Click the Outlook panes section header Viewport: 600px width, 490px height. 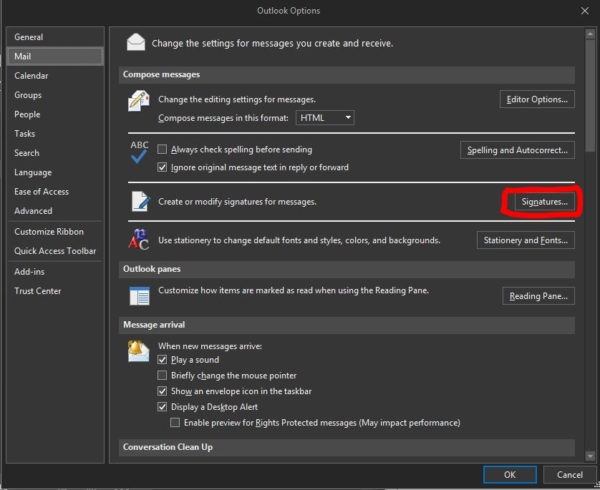click(347, 269)
